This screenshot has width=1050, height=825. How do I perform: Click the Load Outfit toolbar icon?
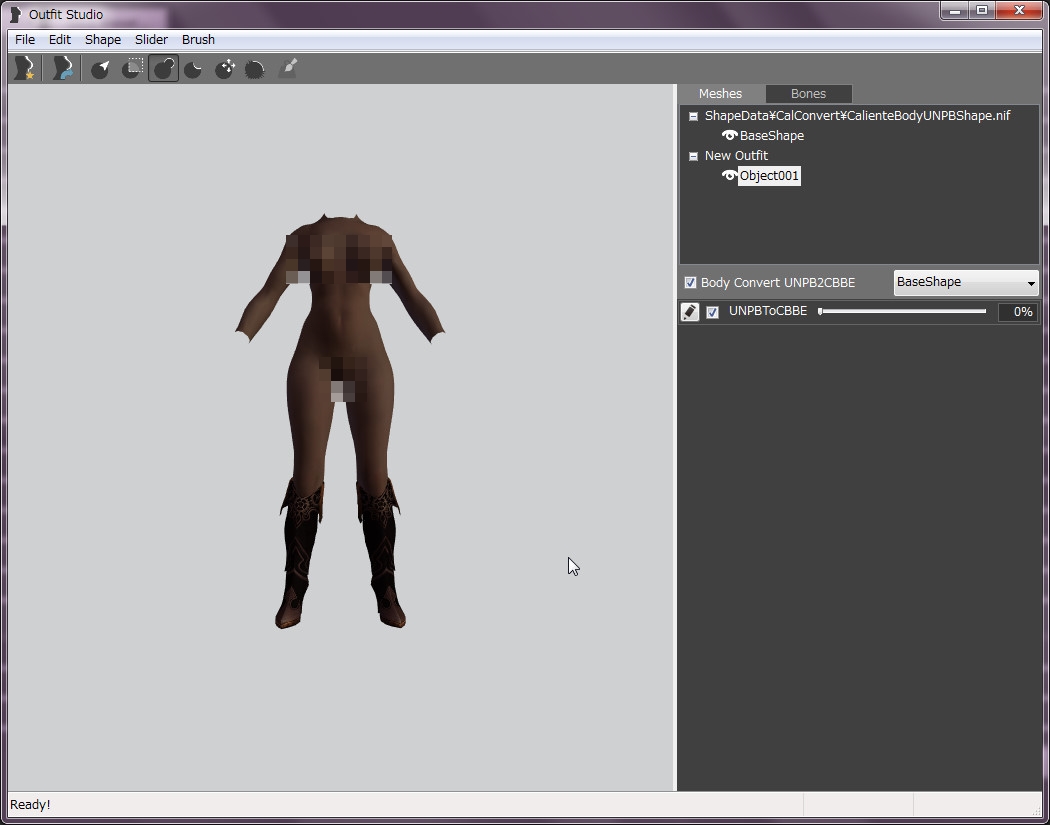(62, 68)
